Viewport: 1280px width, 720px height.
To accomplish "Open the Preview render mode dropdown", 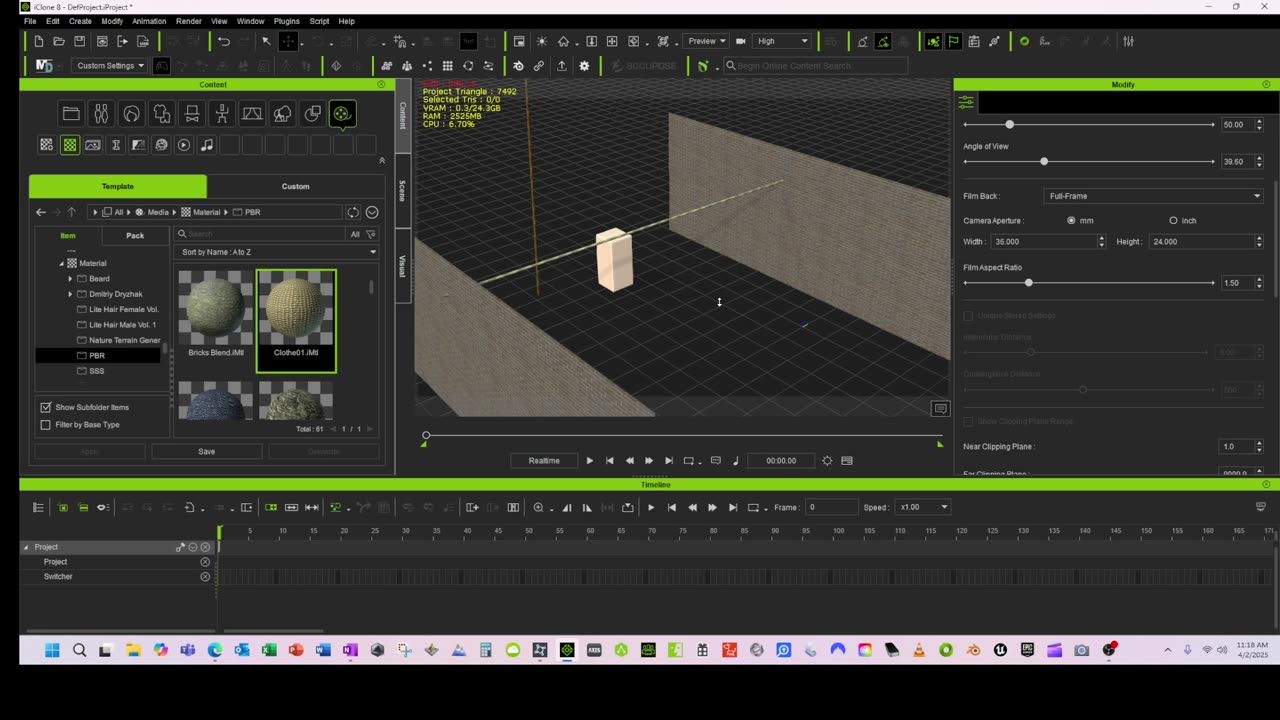I will pos(705,41).
